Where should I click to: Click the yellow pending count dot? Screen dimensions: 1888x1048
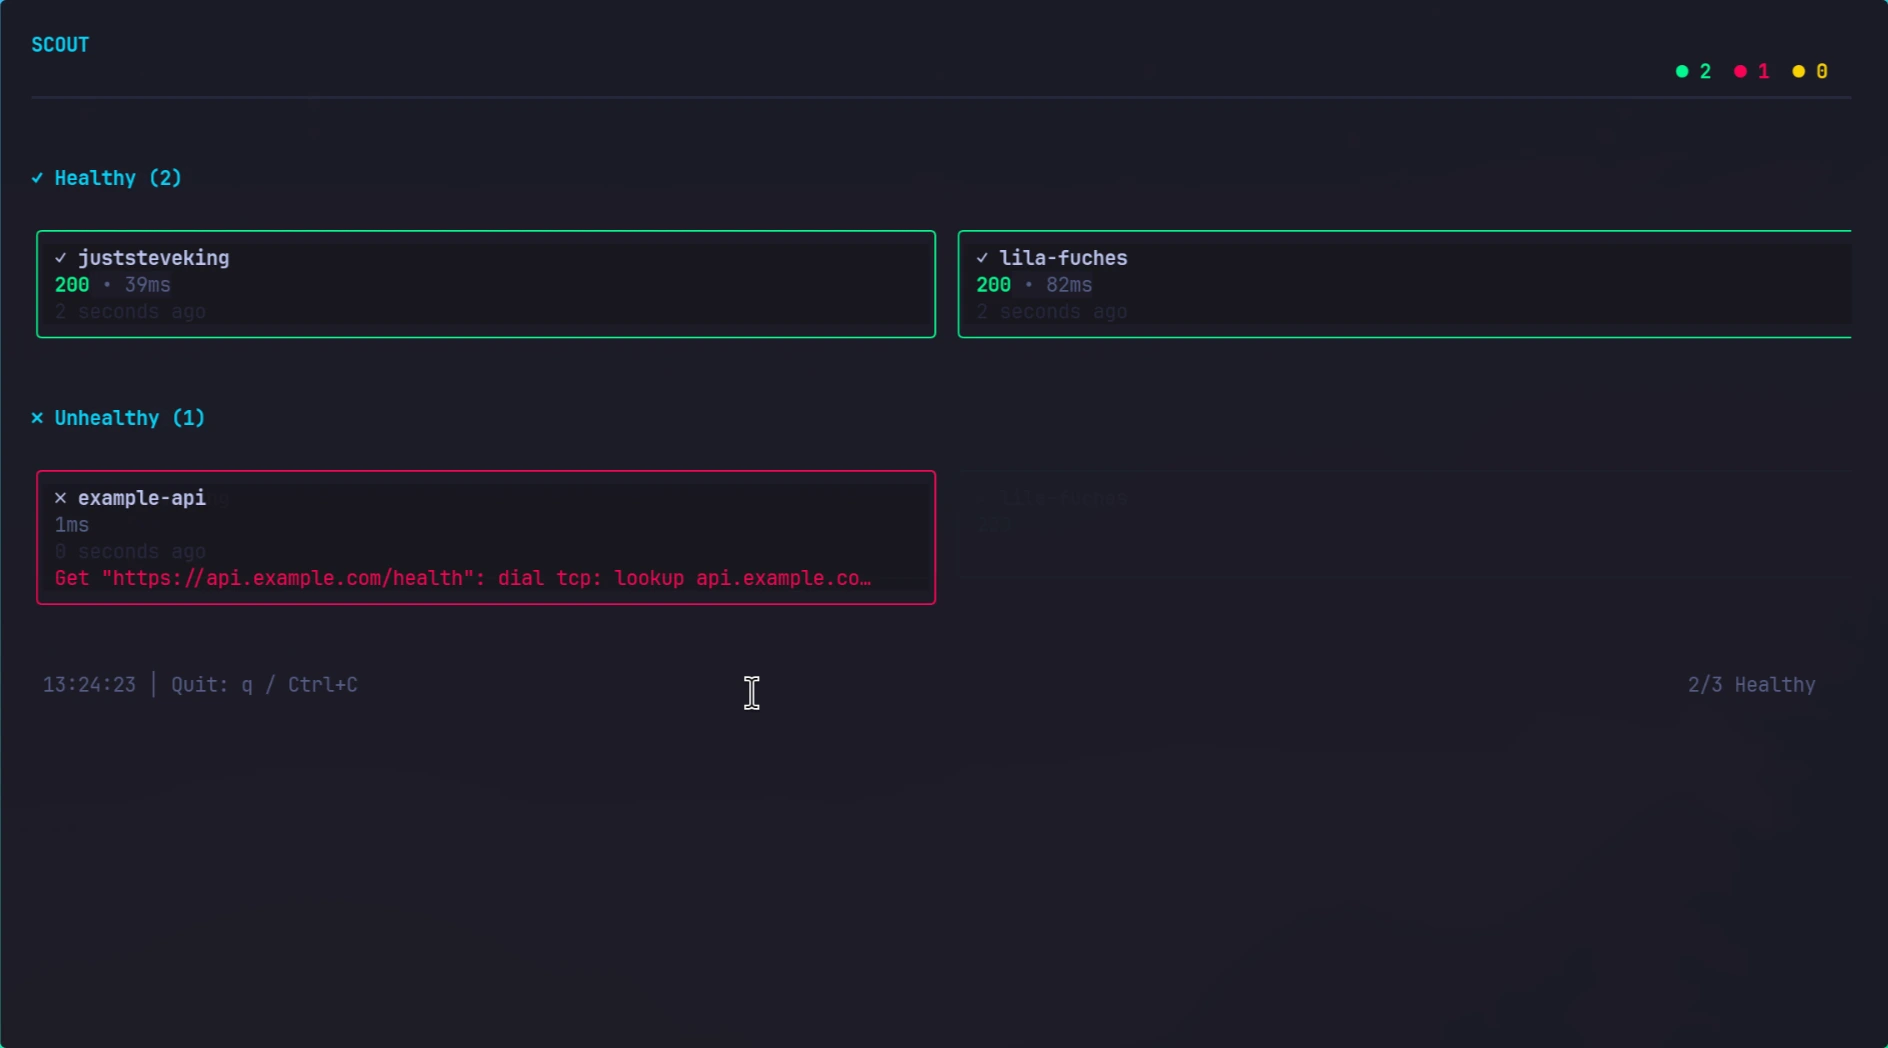pos(1798,71)
